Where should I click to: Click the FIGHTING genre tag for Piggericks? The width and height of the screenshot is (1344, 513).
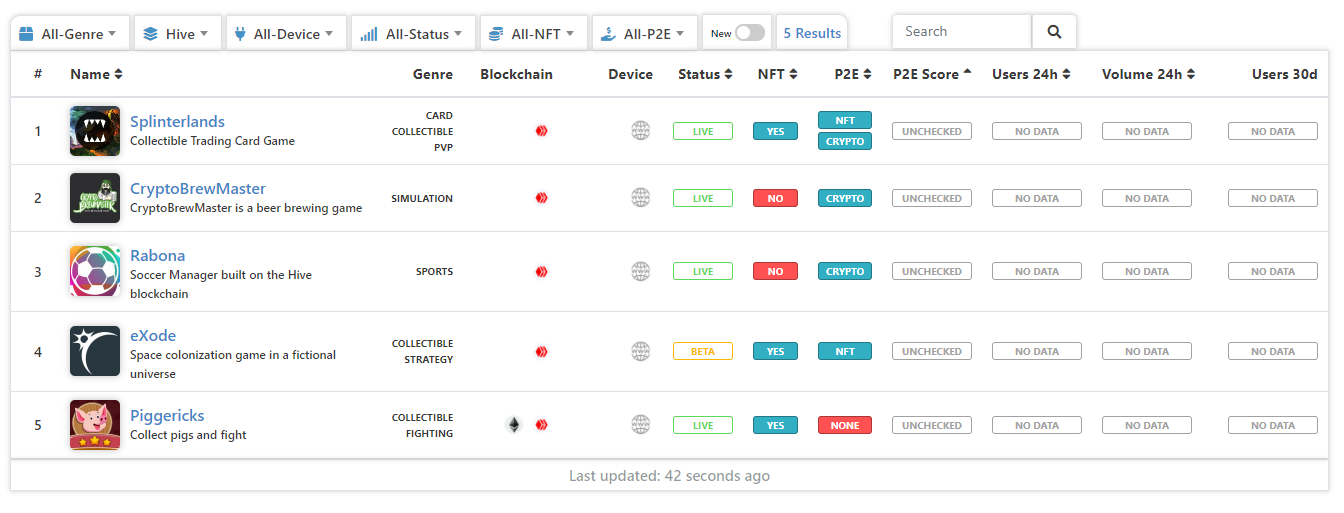(x=429, y=433)
